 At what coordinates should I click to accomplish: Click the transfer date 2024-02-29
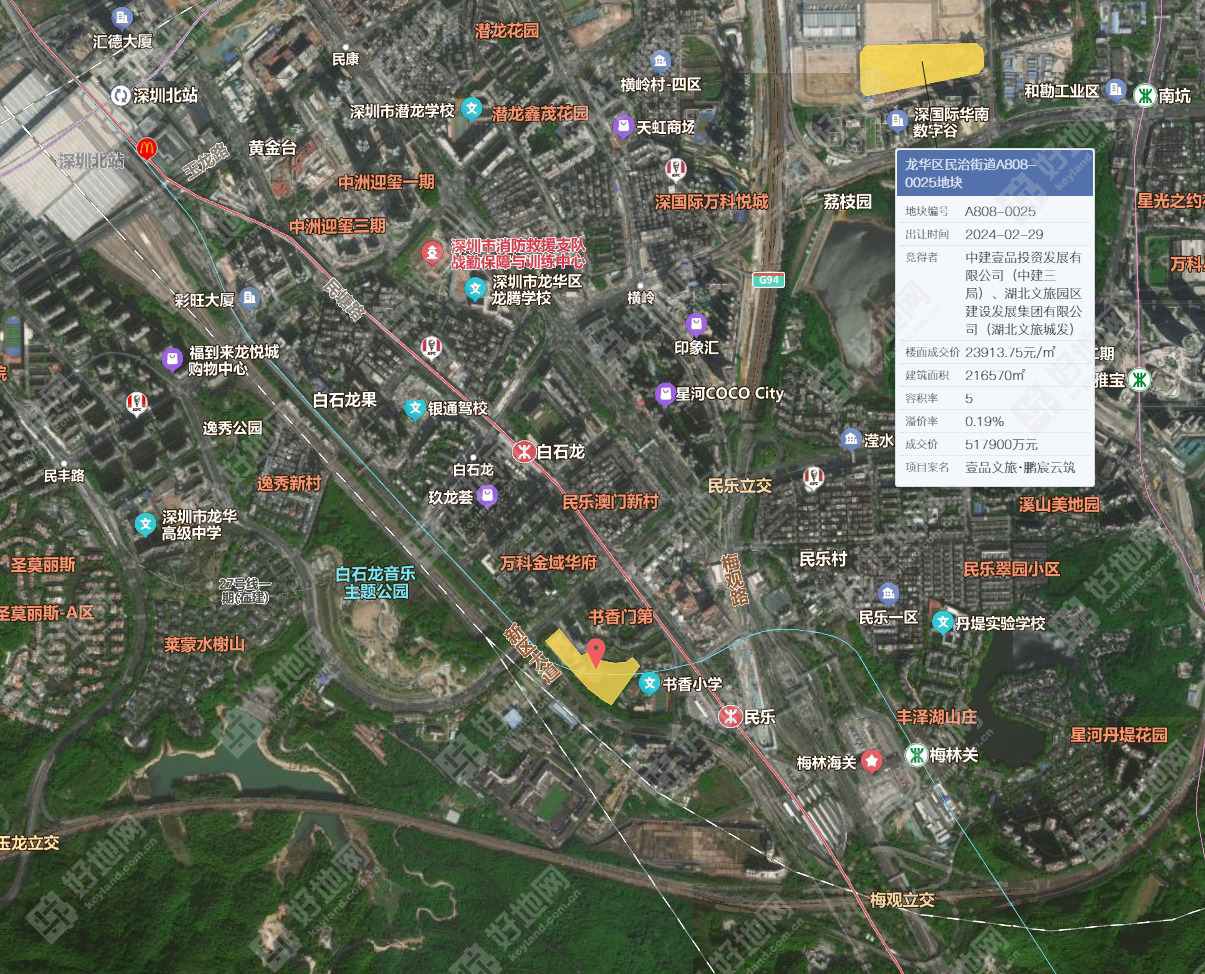(1004, 234)
